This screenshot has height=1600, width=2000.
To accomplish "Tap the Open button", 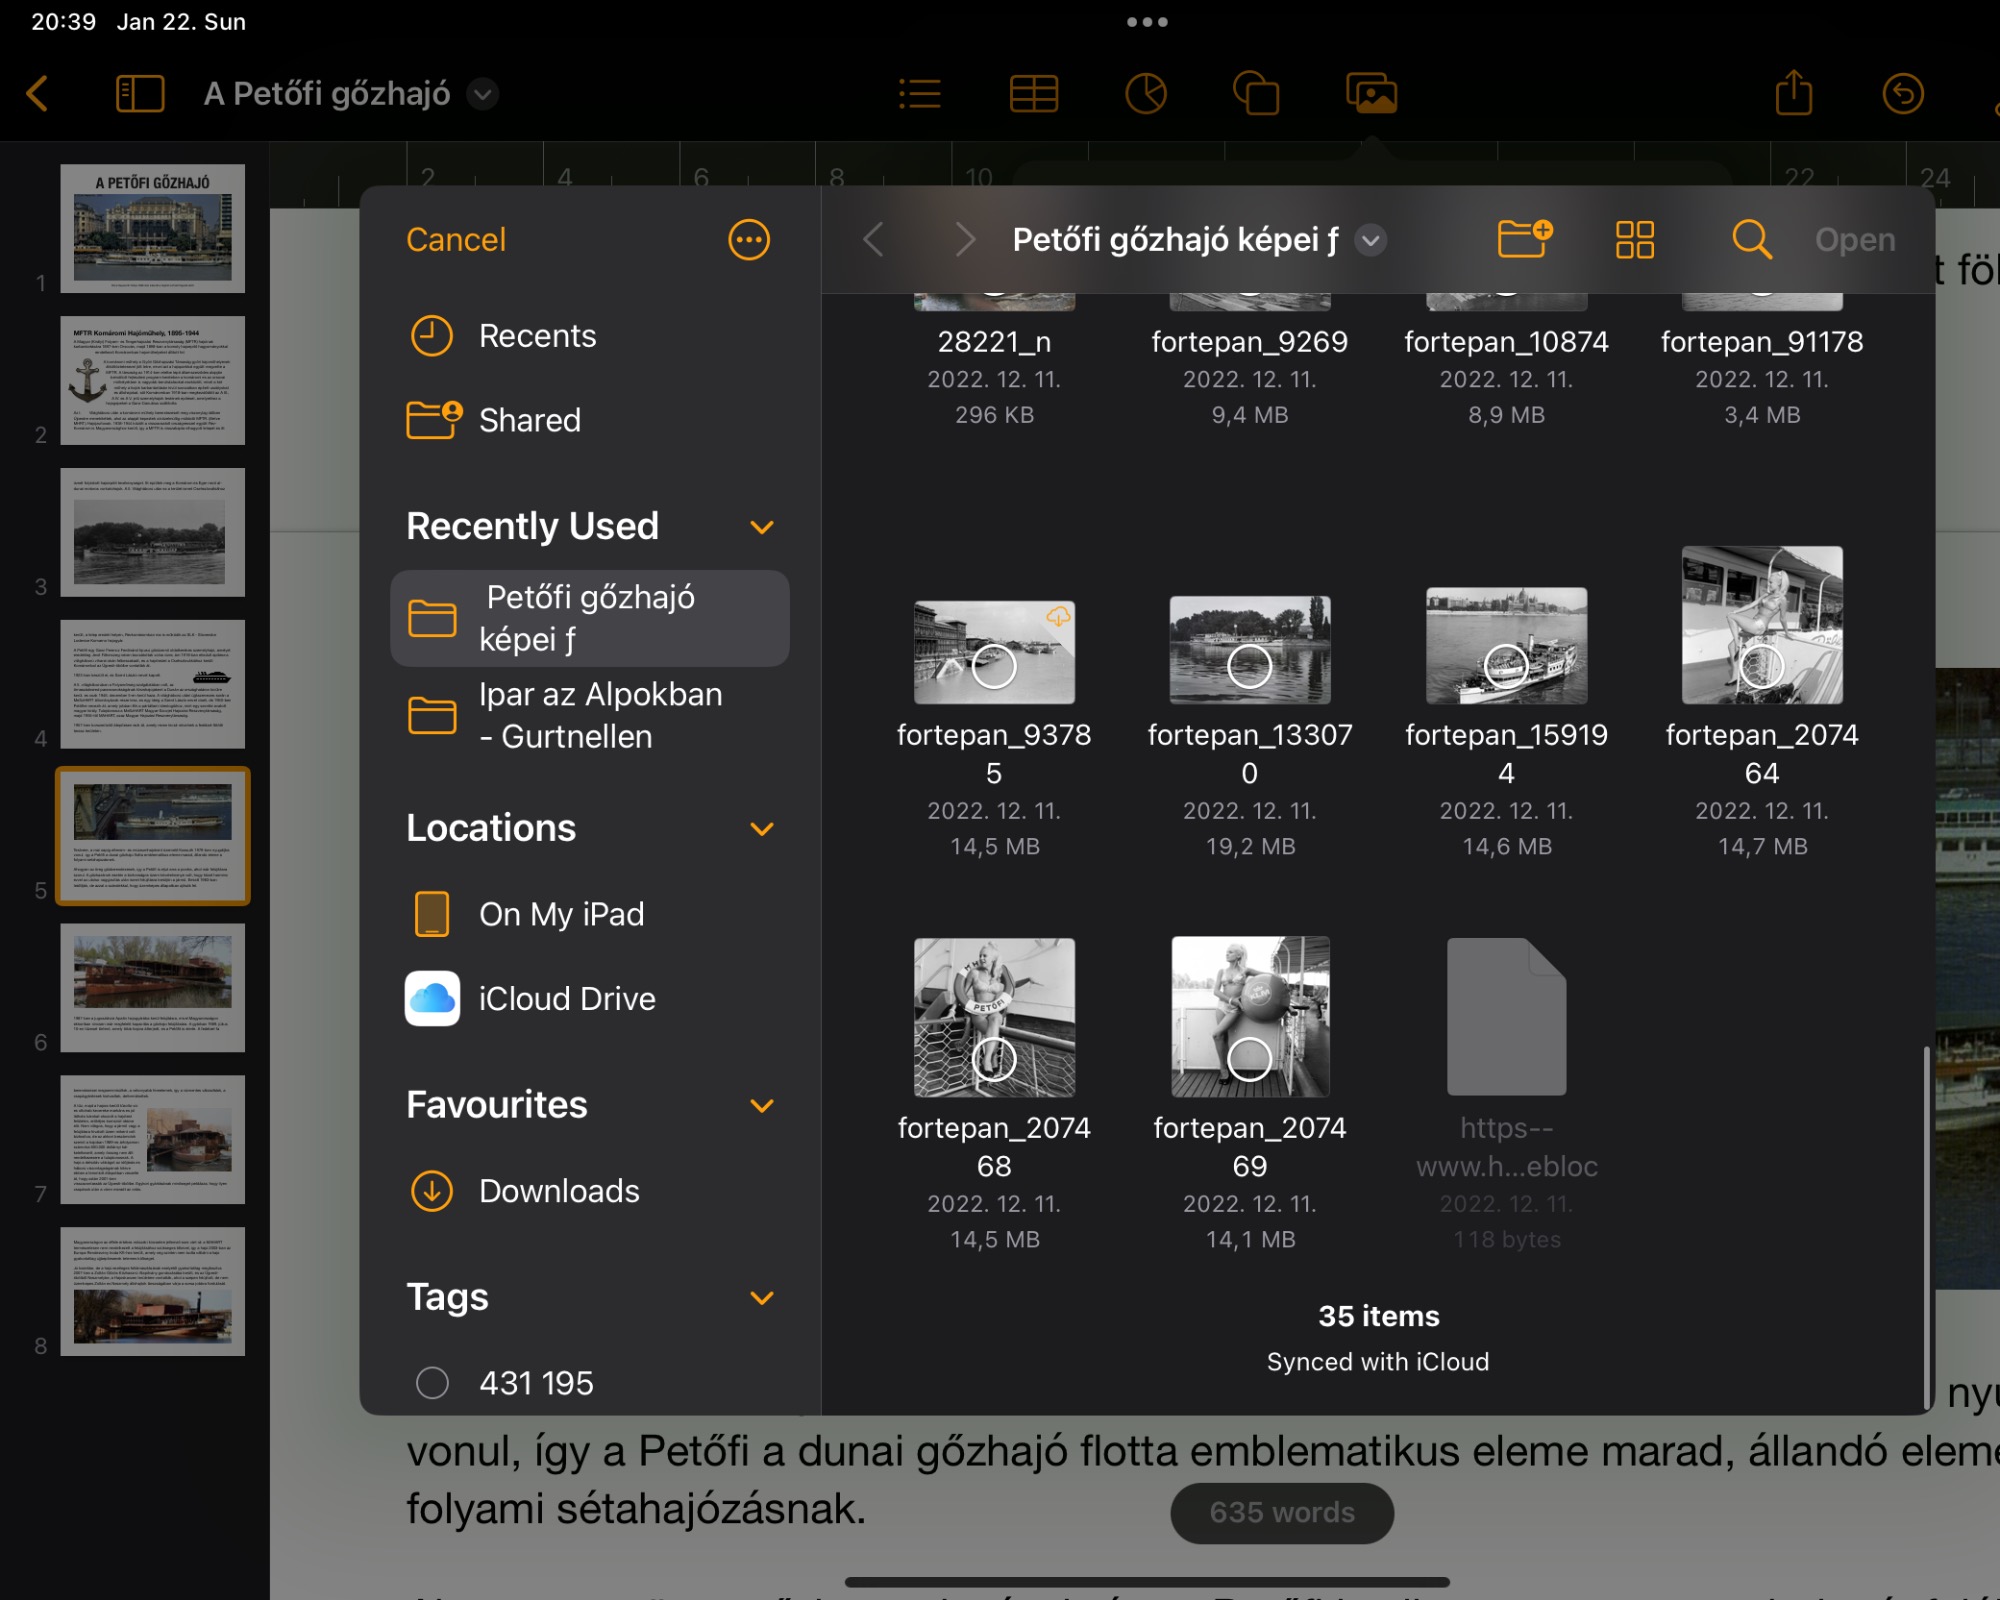I will pyautogui.click(x=1855, y=240).
